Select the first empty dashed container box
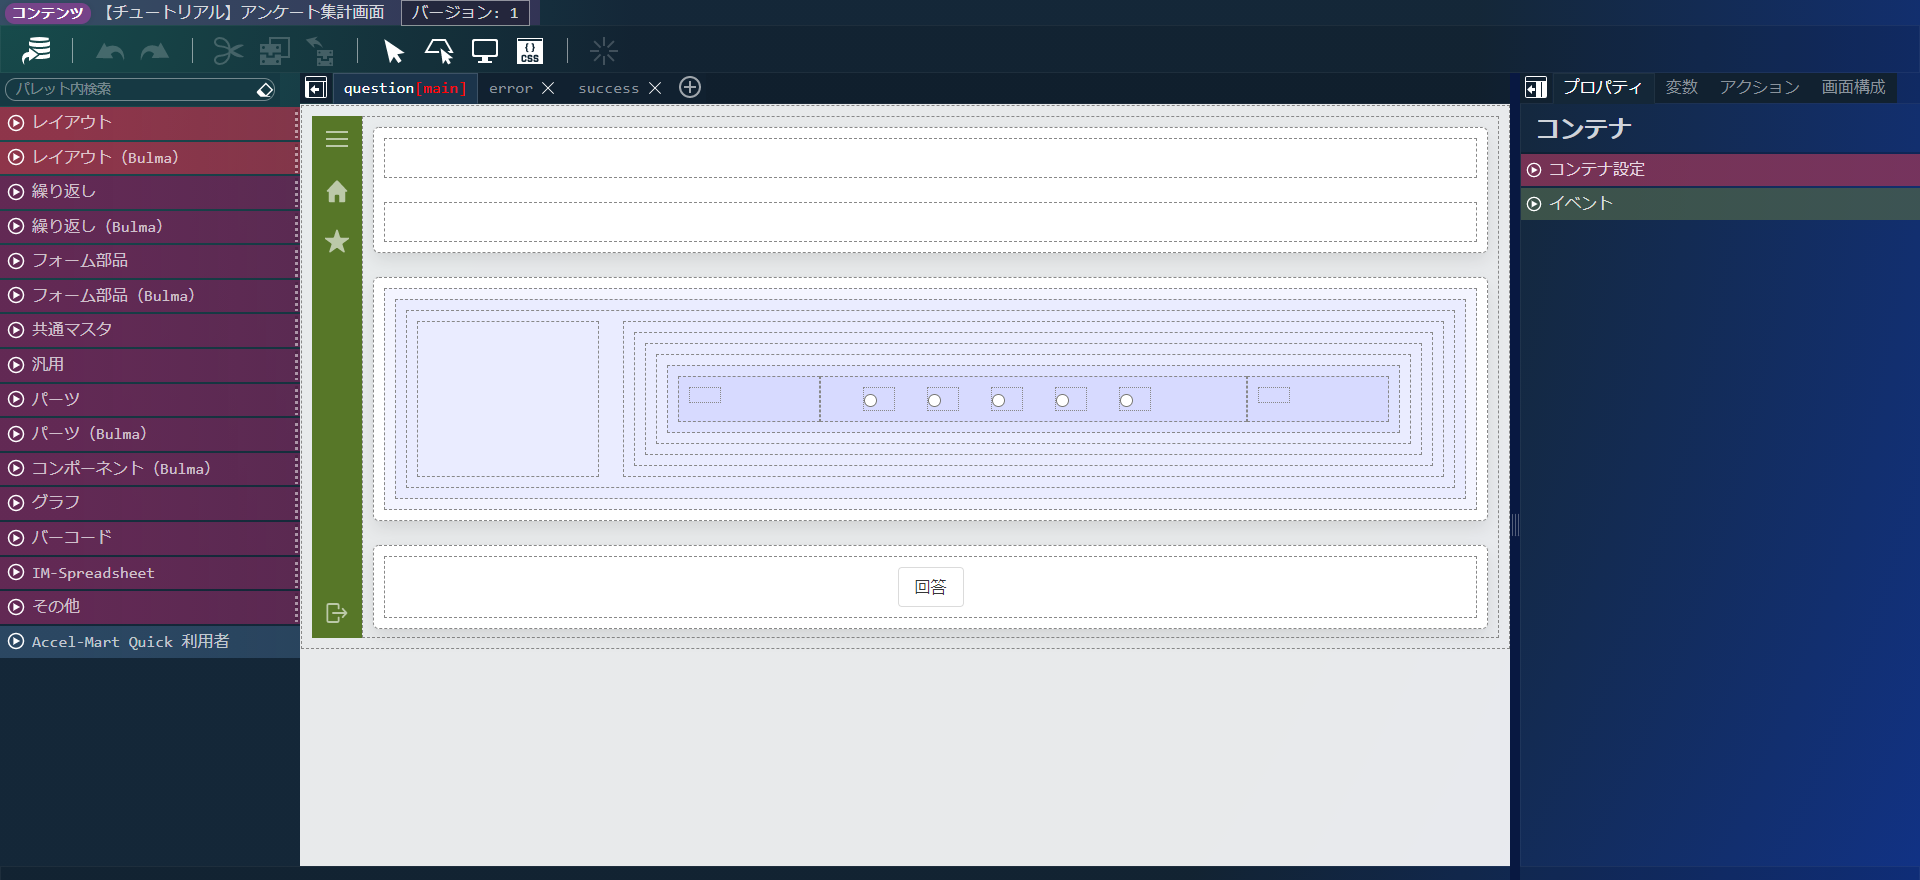This screenshot has height=880, width=1920. click(930, 158)
